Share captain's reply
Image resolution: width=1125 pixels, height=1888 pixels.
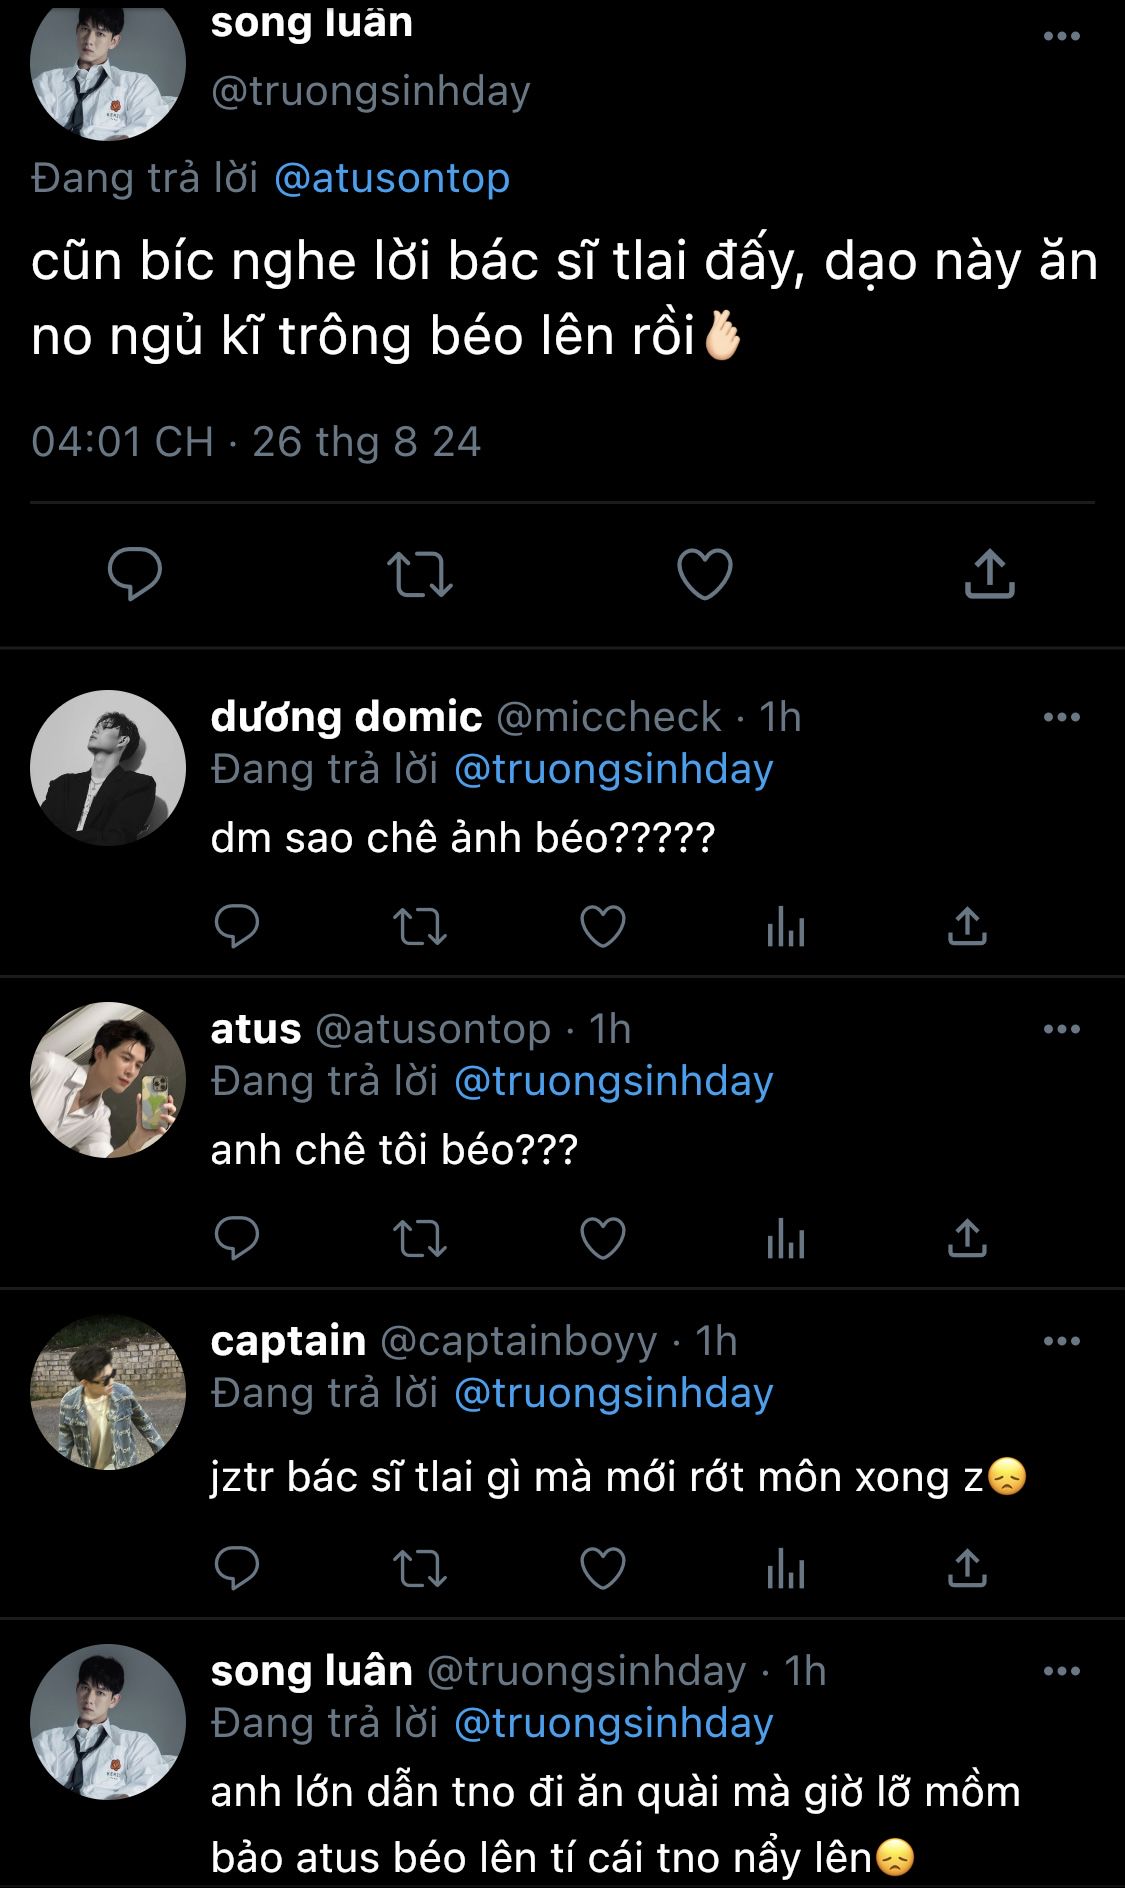point(967,1568)
